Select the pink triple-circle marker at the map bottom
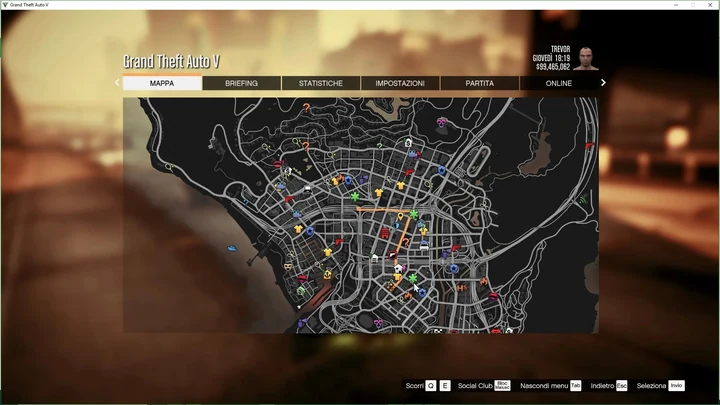The image size is (720, 405). (378, 323)
